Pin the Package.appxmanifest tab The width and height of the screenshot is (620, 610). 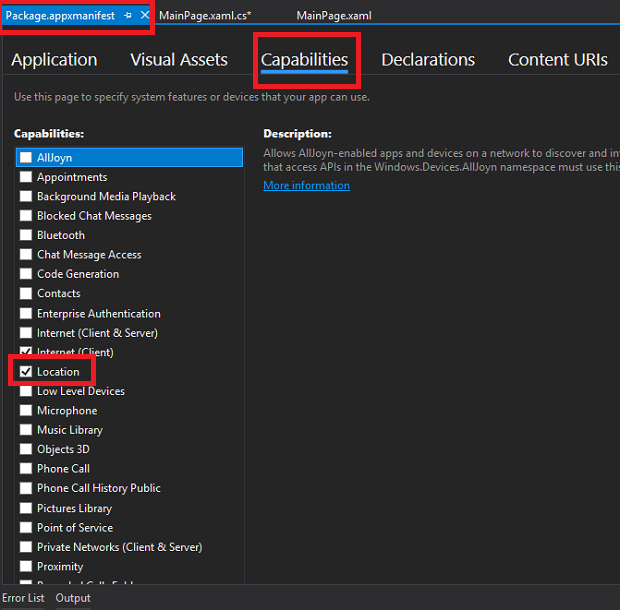(128, 16)
